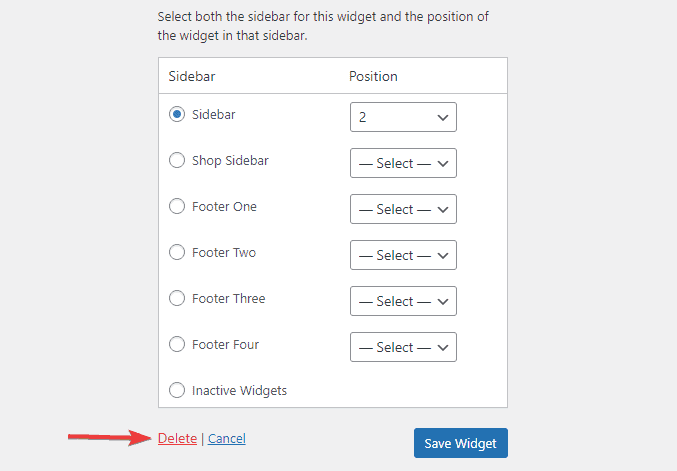Select the Inactive Widgets radio button

tap(177, 390)
